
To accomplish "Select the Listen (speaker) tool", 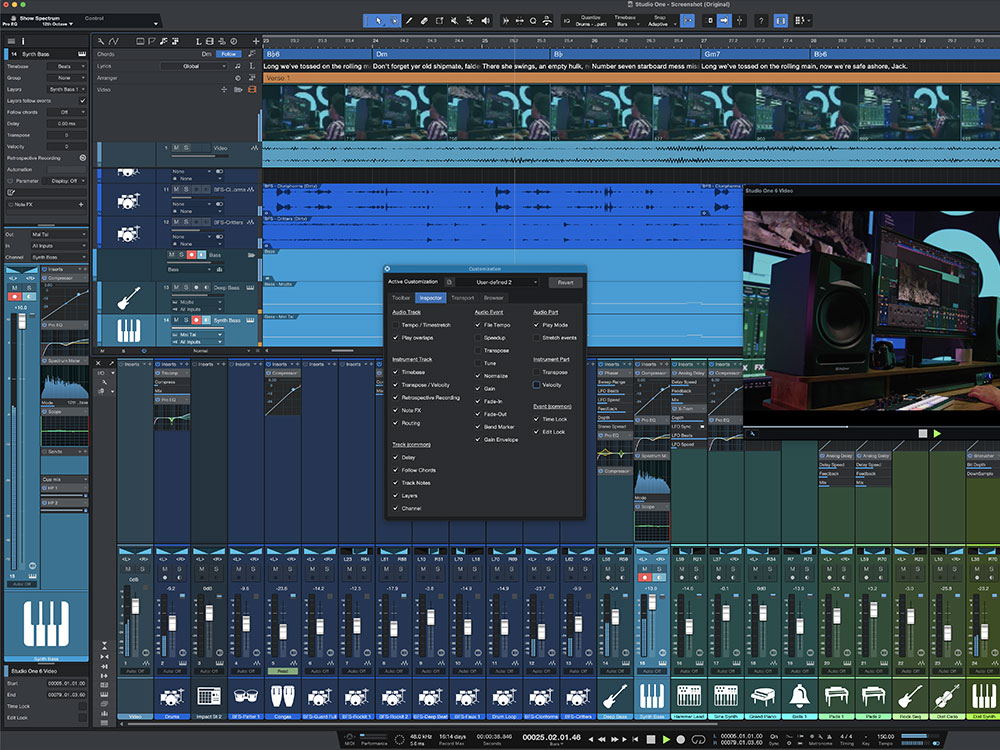I will click(x=487, y=20).
